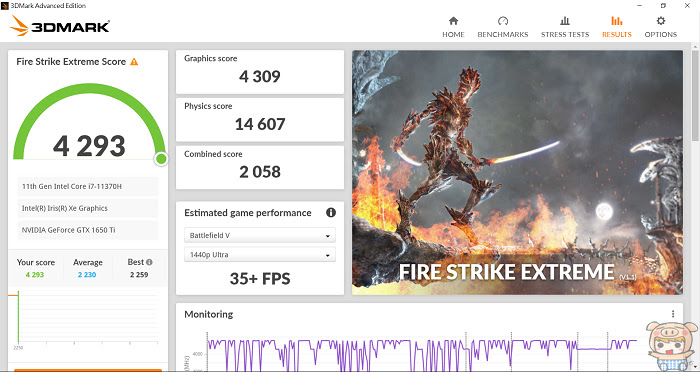700x372 pixels.
Task: Open the Stress Tests chart icon
Action: [565, 21]
